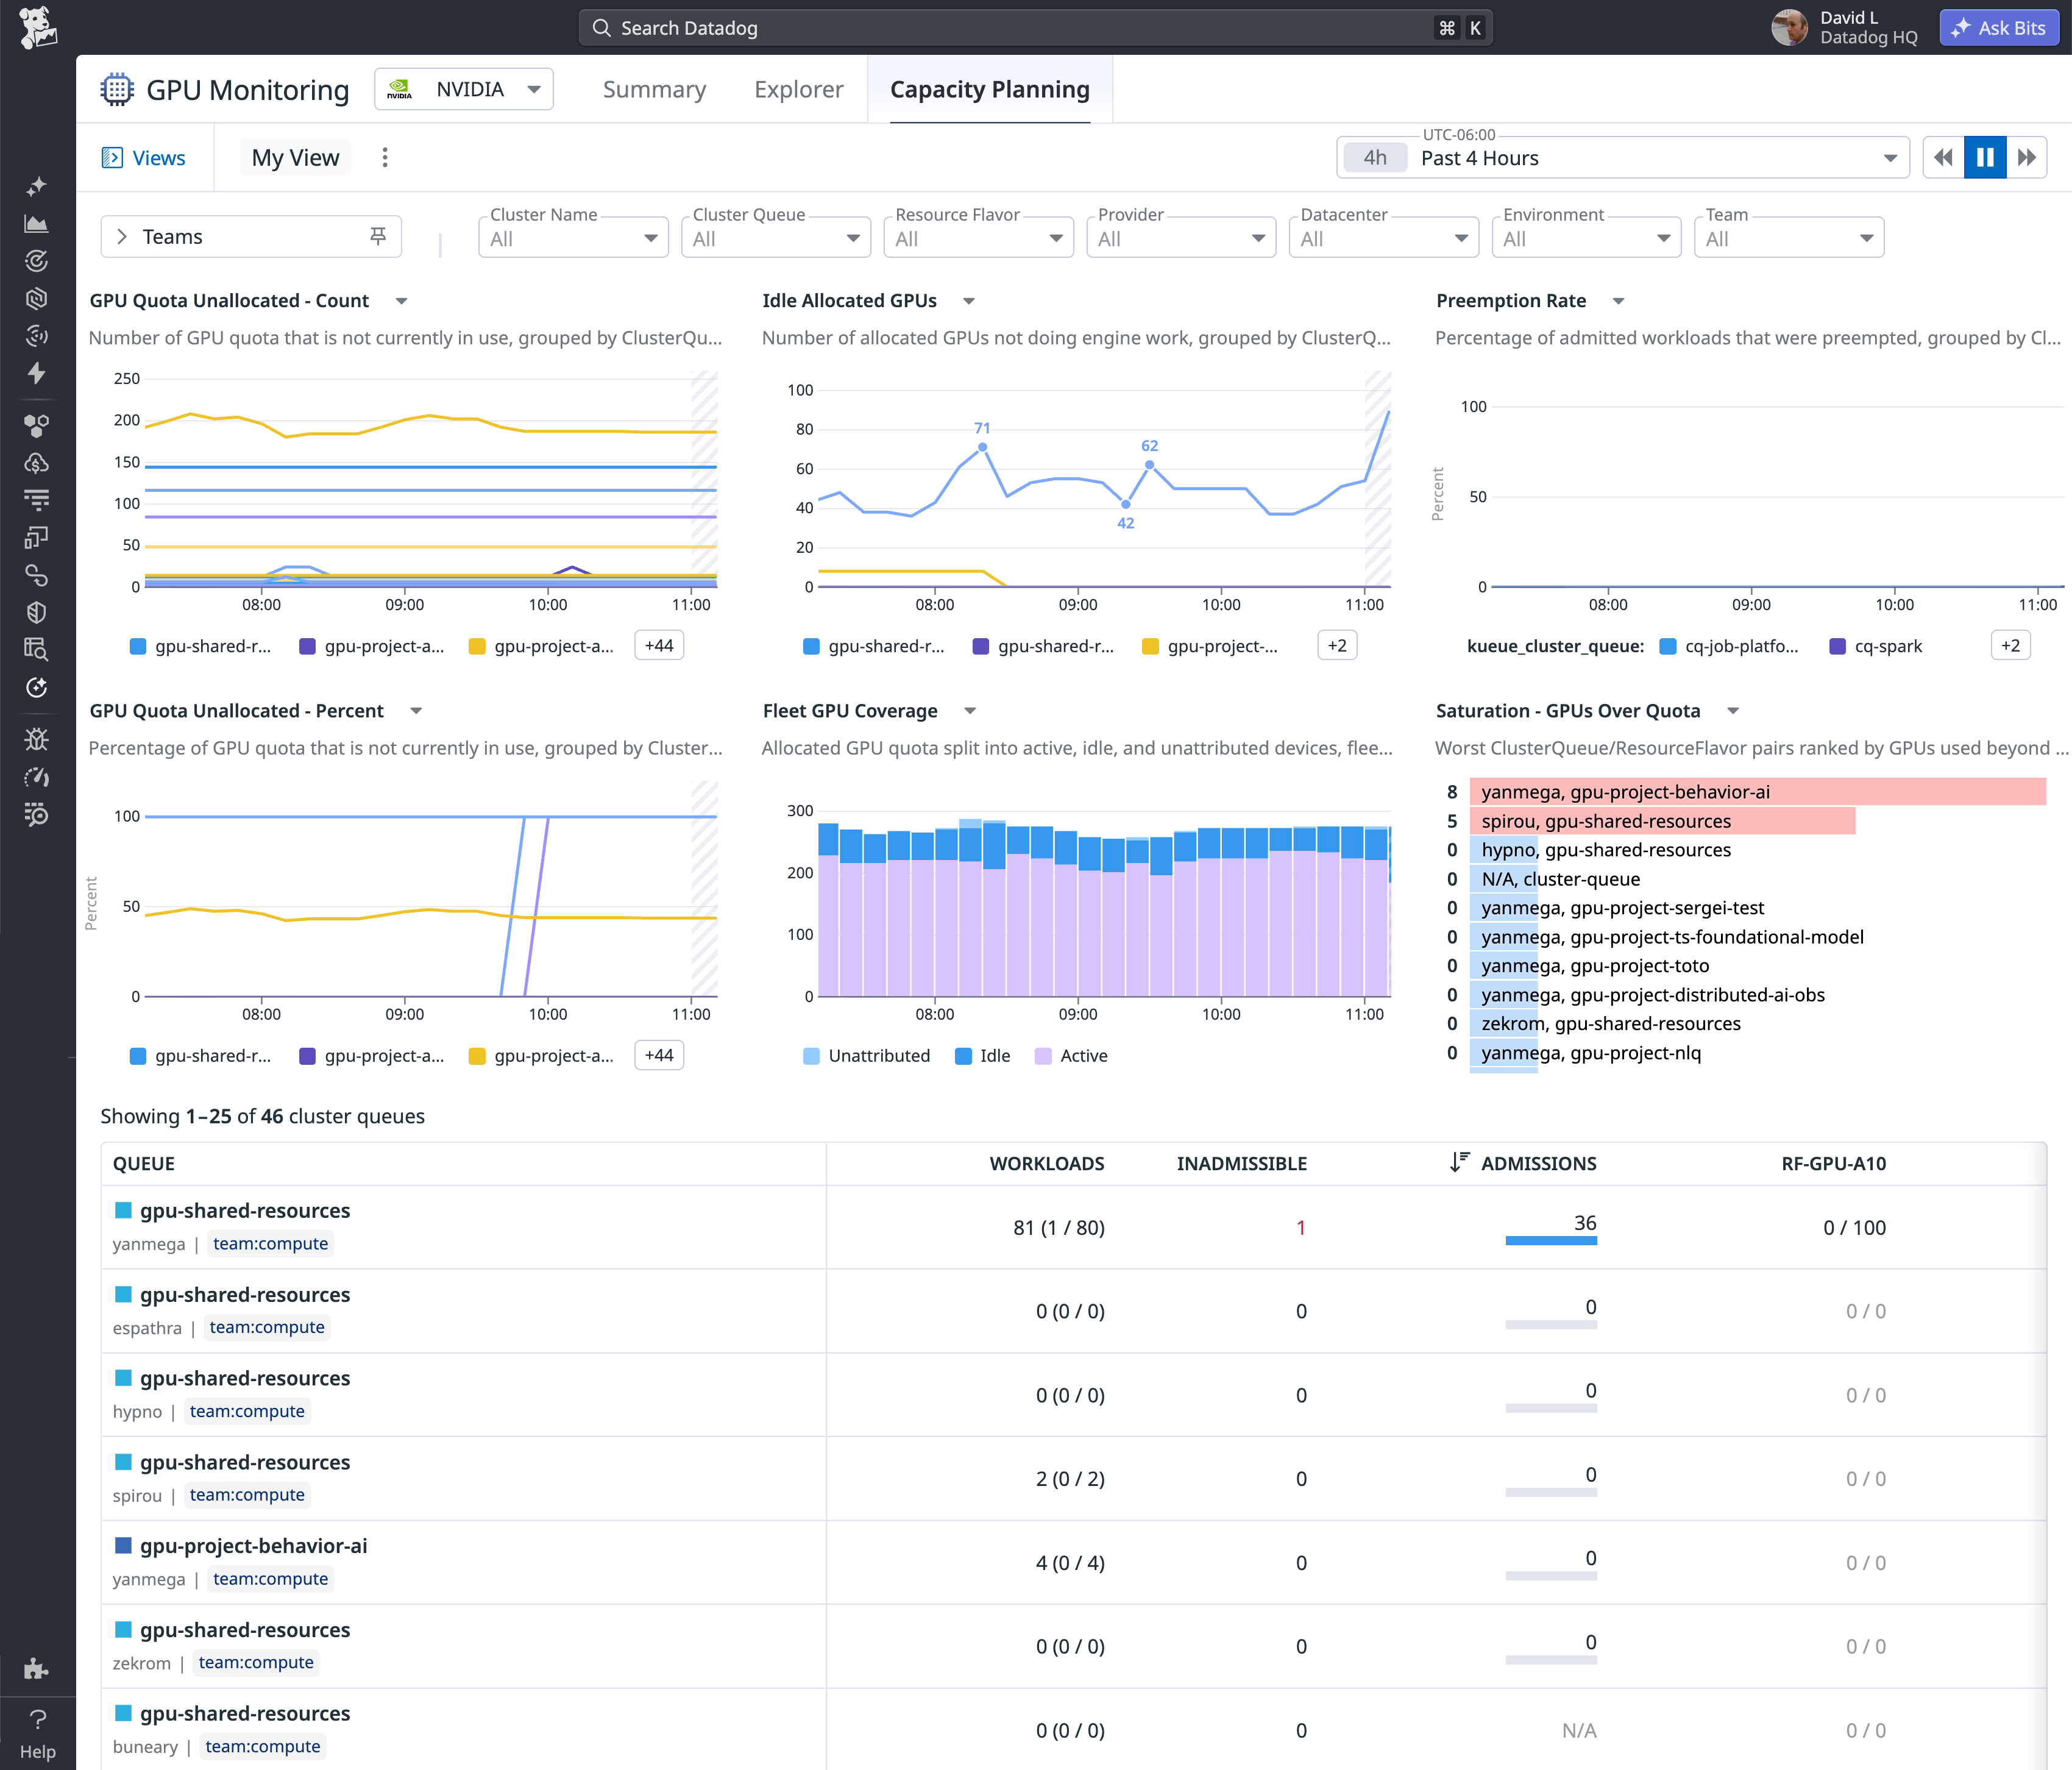Toggle cq-spark series in Preemption Rate legend
This screenshot has width=2072, height=1770.
tap(1876, 646)
